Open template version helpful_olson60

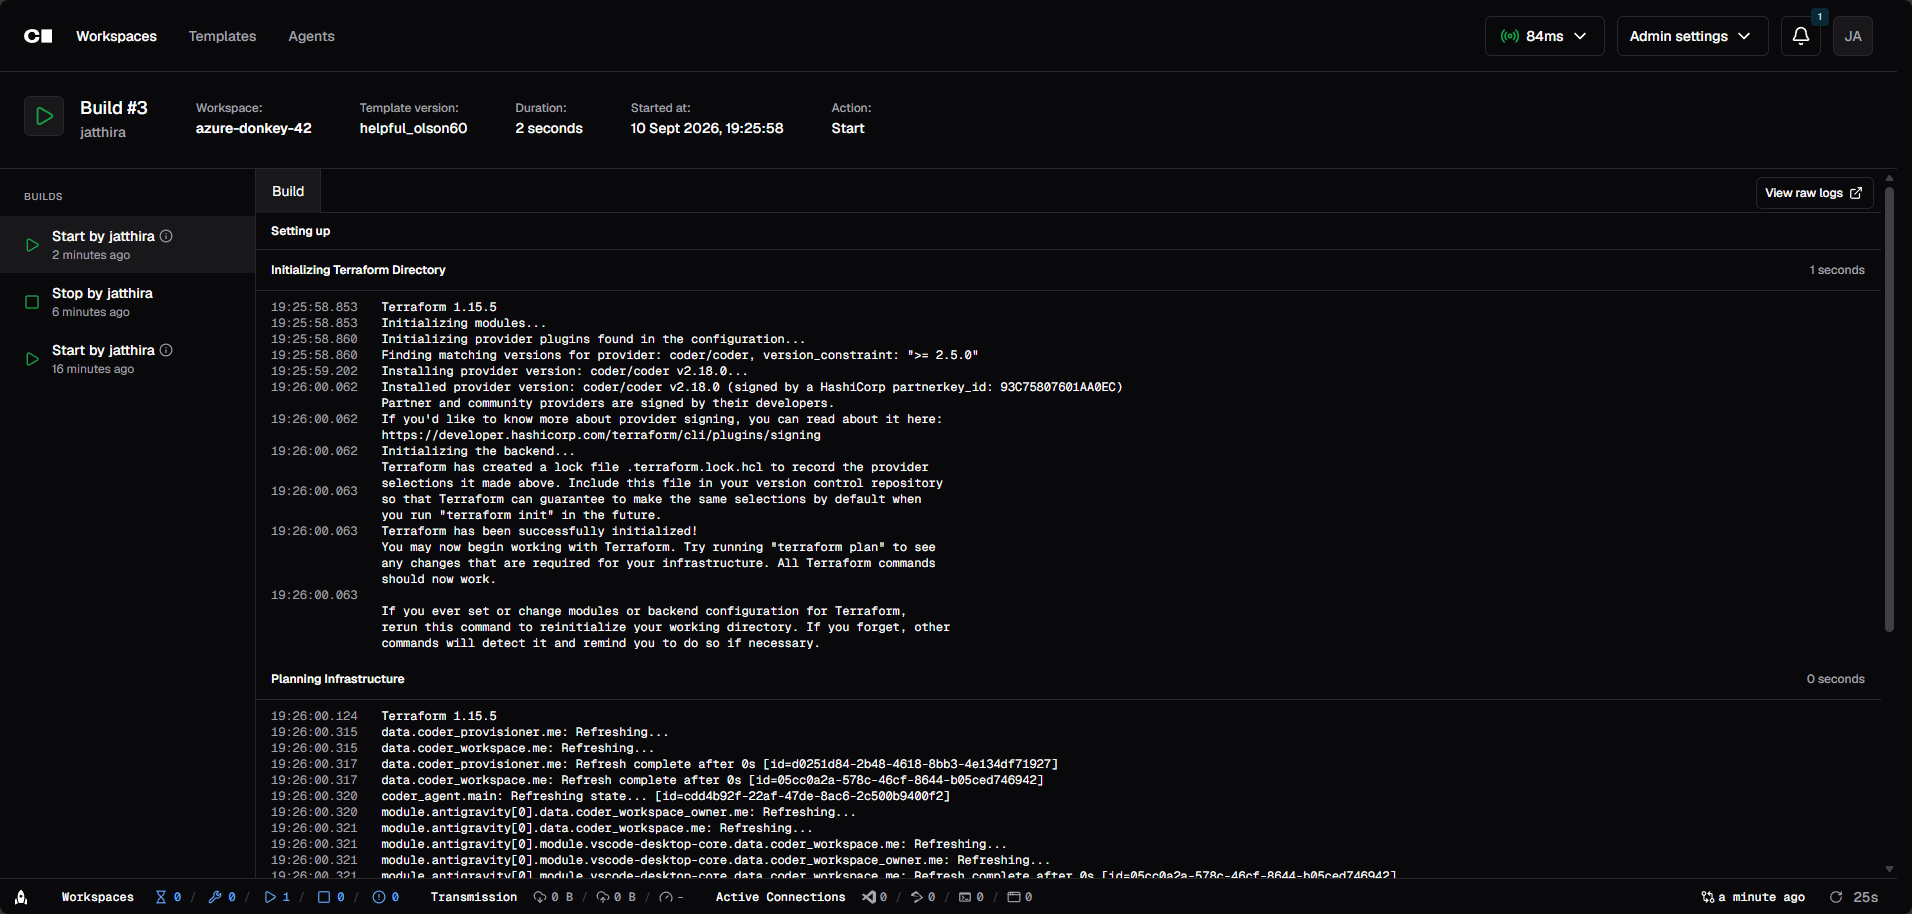(413, 128)
